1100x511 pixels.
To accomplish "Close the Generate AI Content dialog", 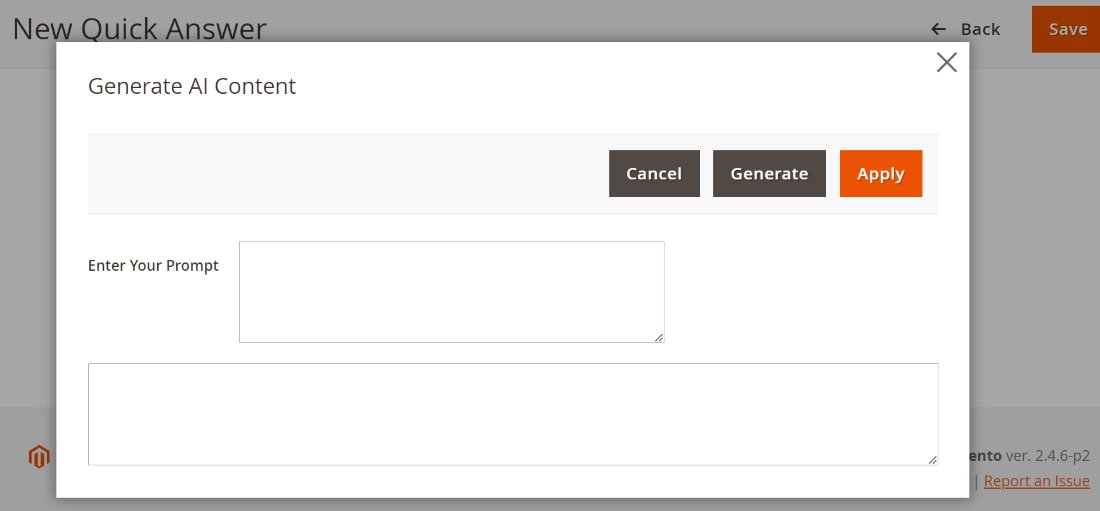I will pos(946,62).
